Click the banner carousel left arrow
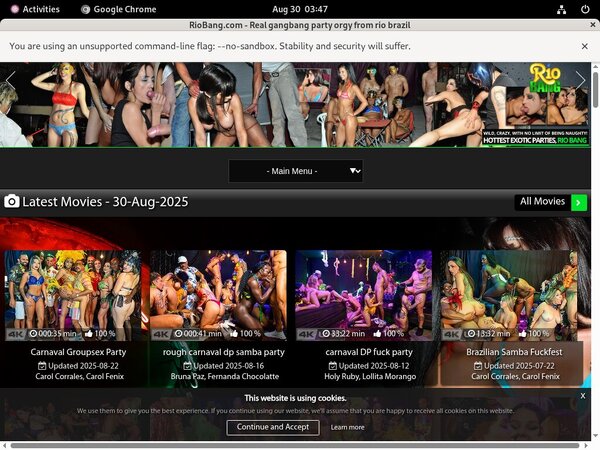 point(11,81)
